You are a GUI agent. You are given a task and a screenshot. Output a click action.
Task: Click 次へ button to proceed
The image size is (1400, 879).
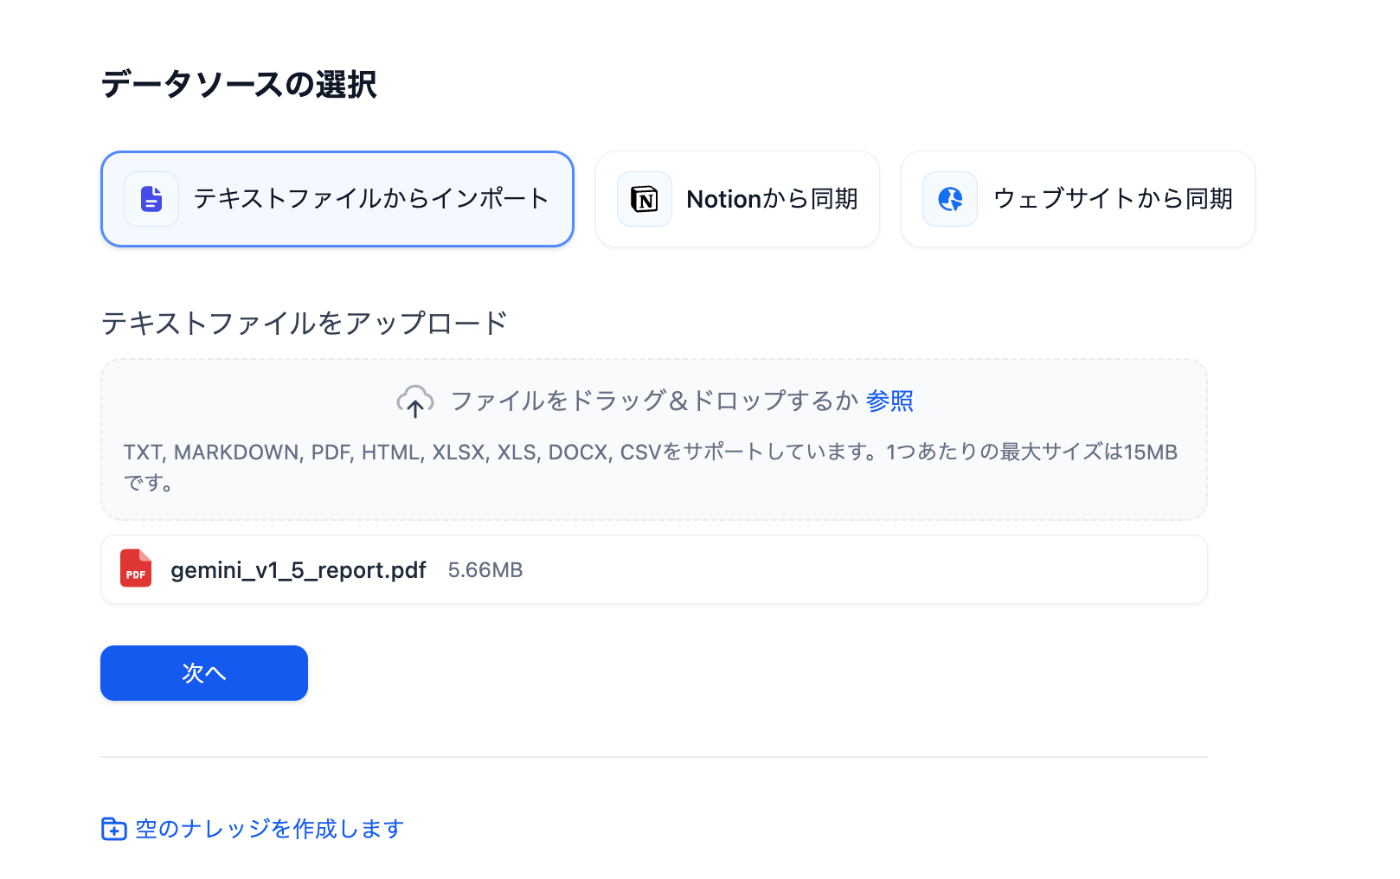[204, 673]
